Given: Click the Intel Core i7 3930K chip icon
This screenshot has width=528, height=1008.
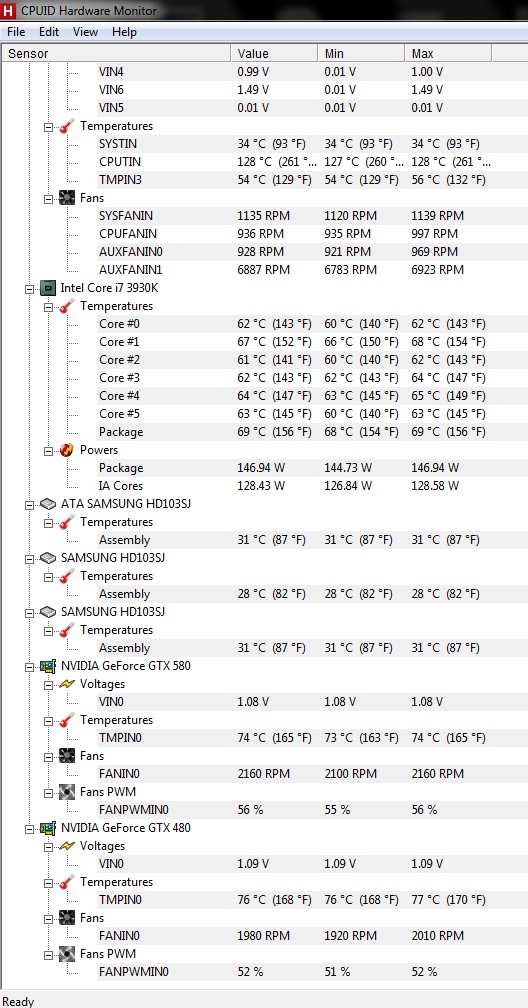Looking at the screenshot, I should [x=48, y=288].
